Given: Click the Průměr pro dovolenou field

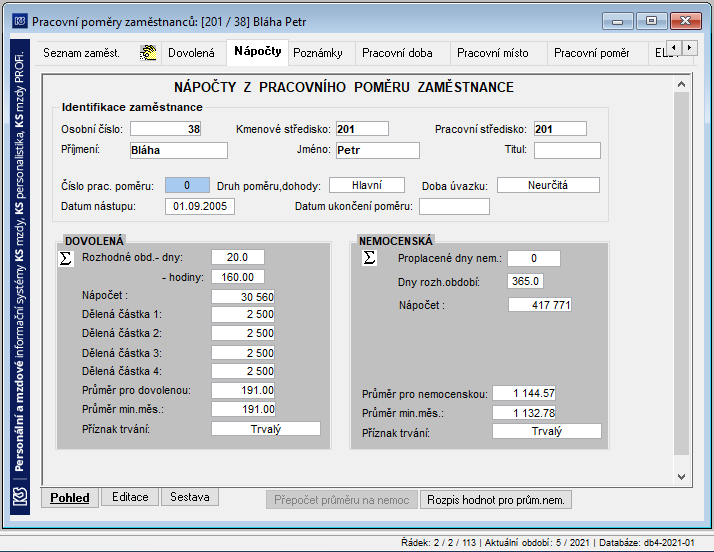Looking at the screenshot, I should [243, 390].
